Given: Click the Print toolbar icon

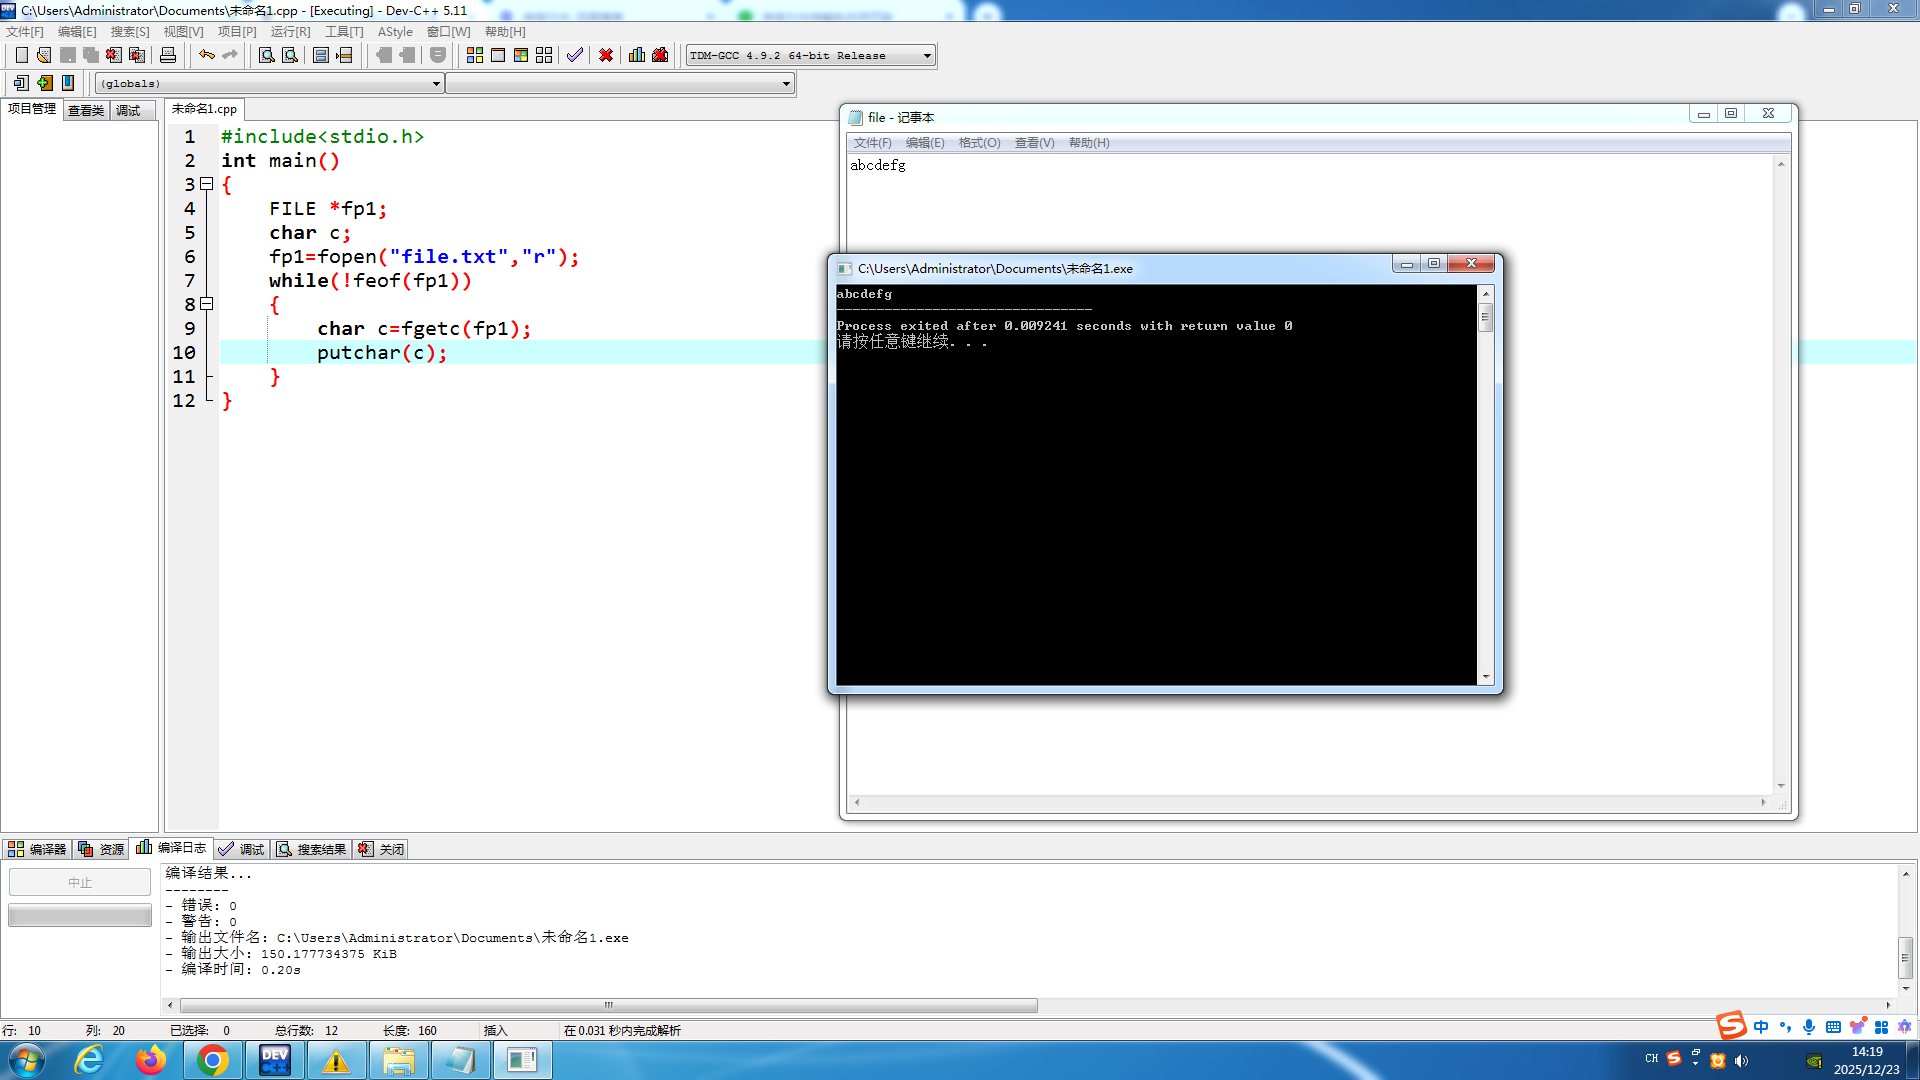Looking at the screenshot, I should 168,55.
